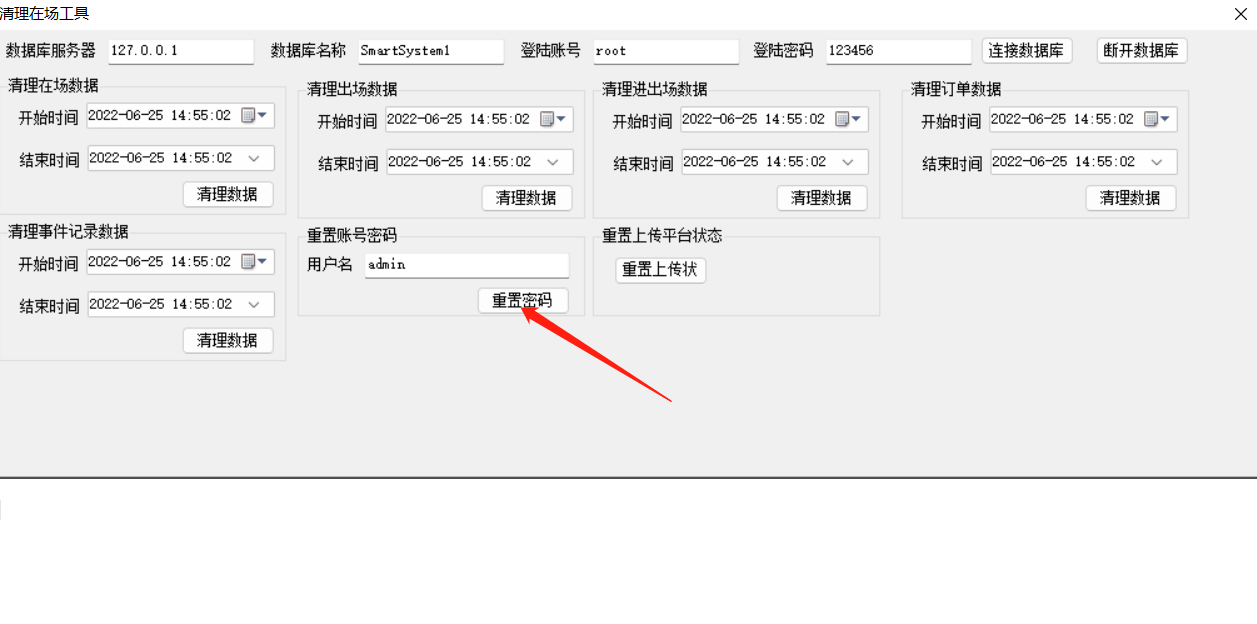Expand 结束时间 dropdown in 清理订单数据
This screenshot has width=1257, height=624.
1157,162
